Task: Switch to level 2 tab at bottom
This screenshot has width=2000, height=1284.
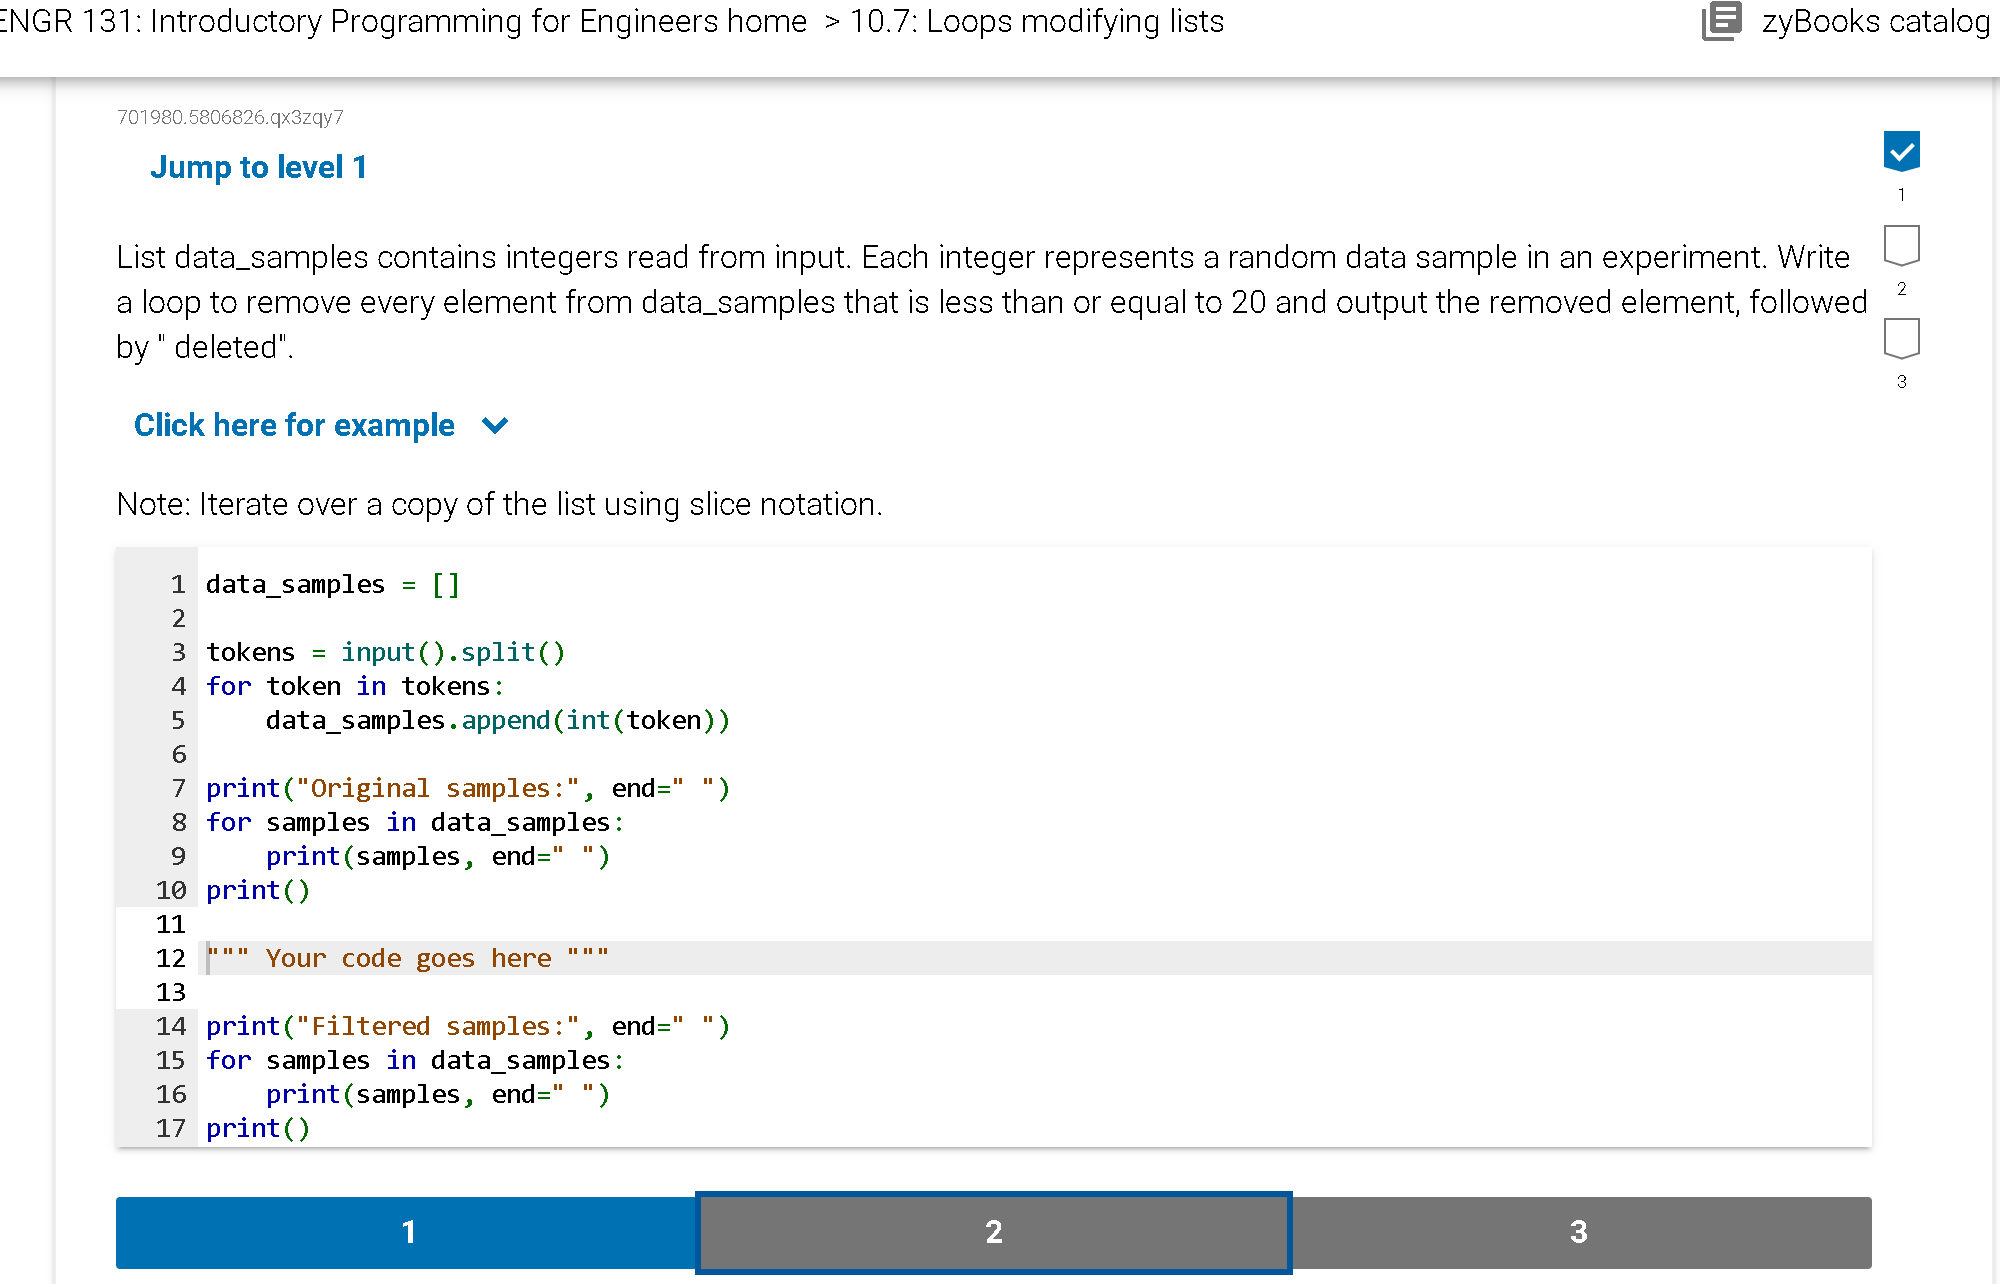Action: click(x=993, y=1232)
